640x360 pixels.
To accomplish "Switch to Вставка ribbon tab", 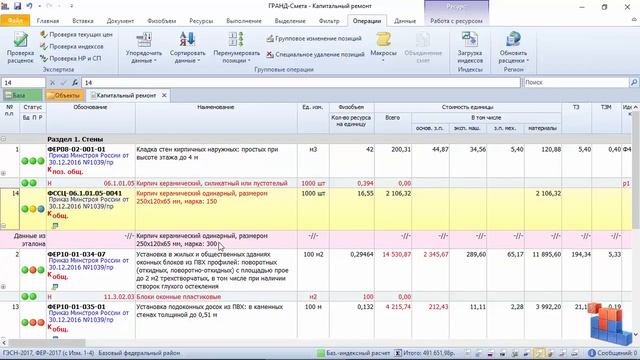I will (83, 21).
